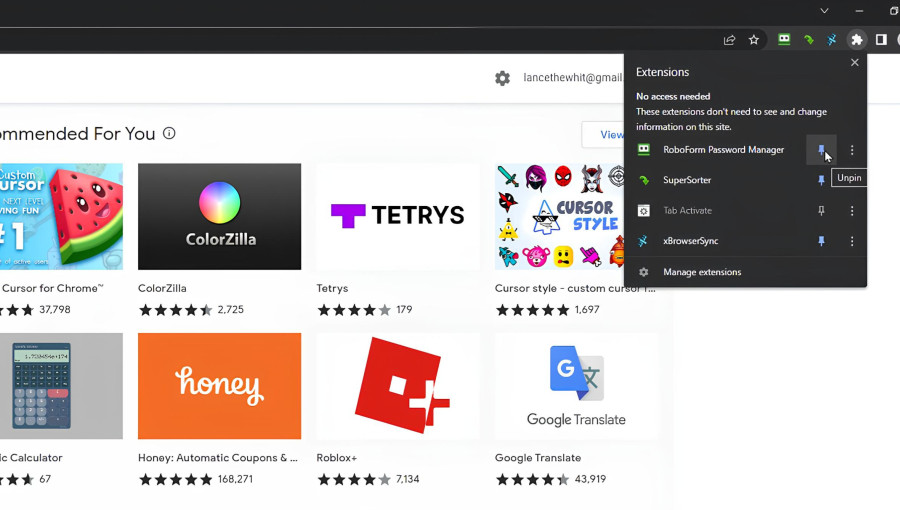Open SuperSorter extension from the toolbar
The image size is (900, 510).
point(808,40)
